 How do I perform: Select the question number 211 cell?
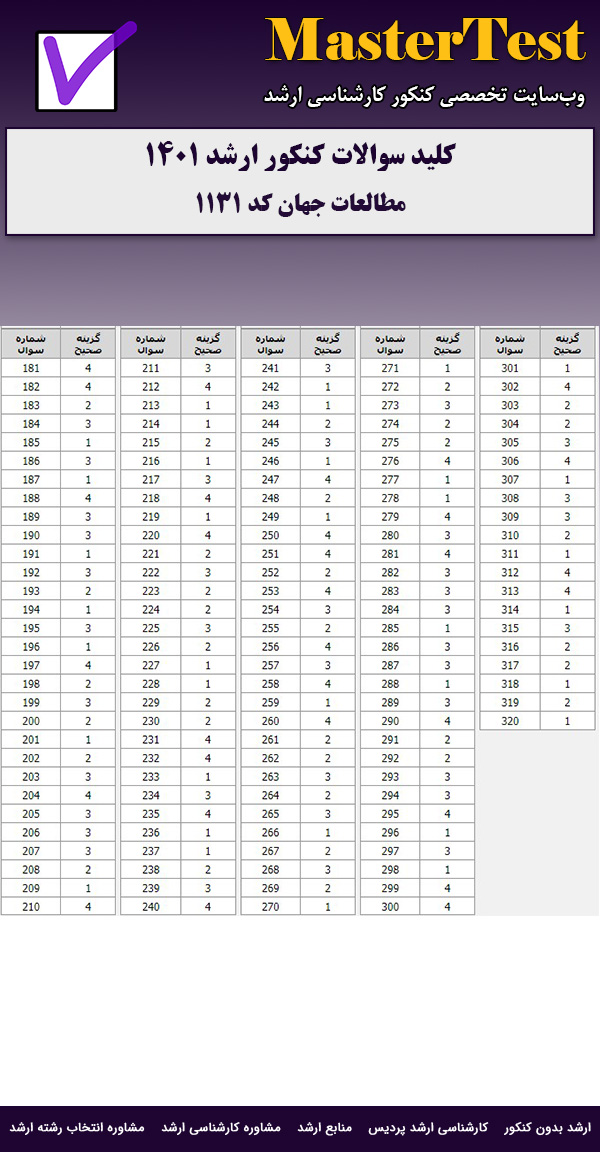pos(151,368)
